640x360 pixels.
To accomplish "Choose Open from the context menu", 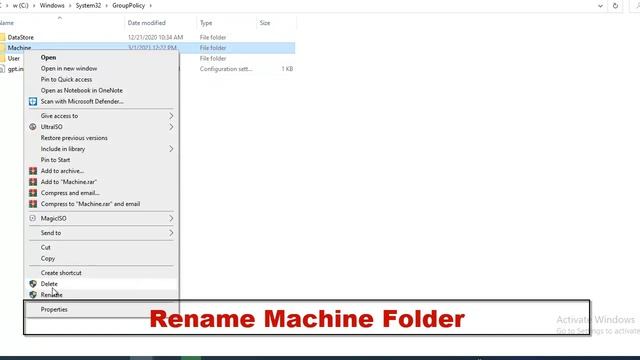I will coord(48,58).
